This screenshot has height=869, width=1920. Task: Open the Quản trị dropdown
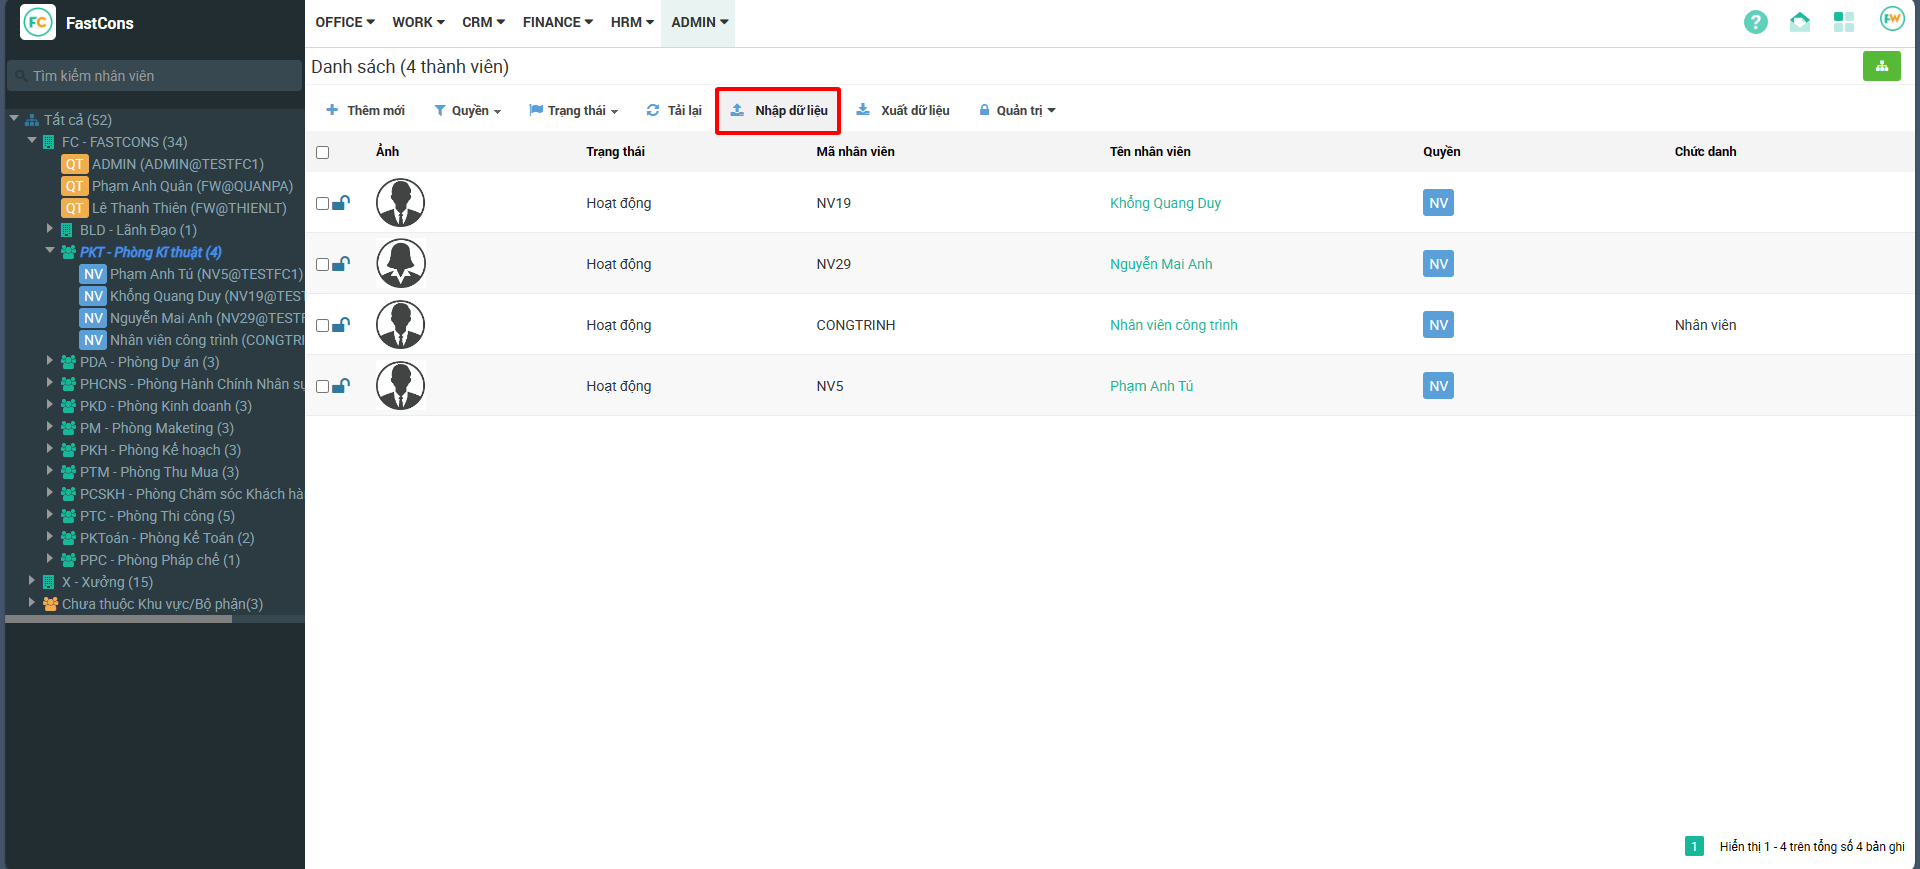pos(1017,110)
